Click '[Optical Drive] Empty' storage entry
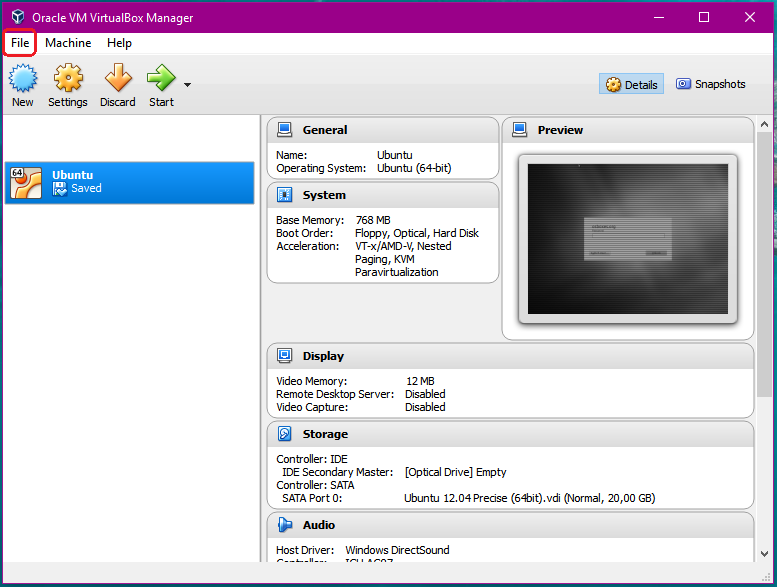 [455, 473]
